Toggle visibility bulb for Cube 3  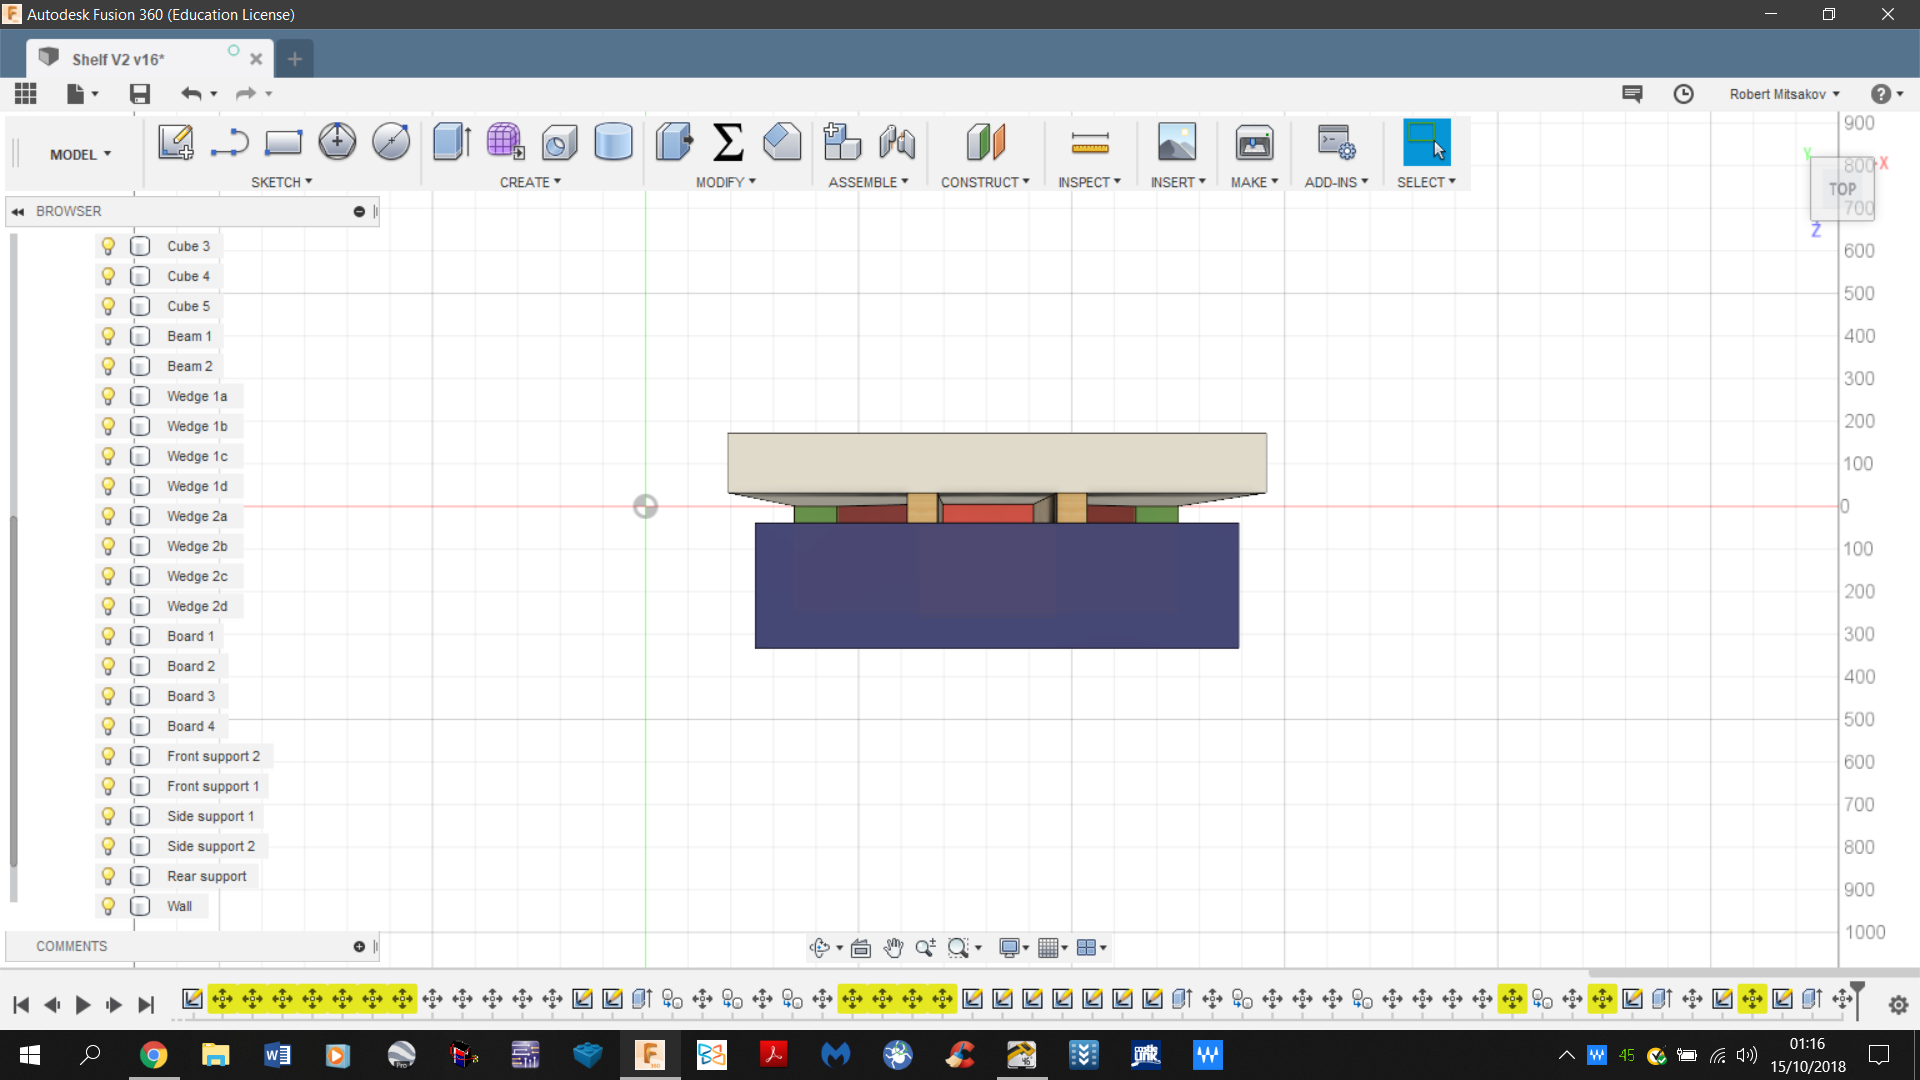[x=108, y=246]
